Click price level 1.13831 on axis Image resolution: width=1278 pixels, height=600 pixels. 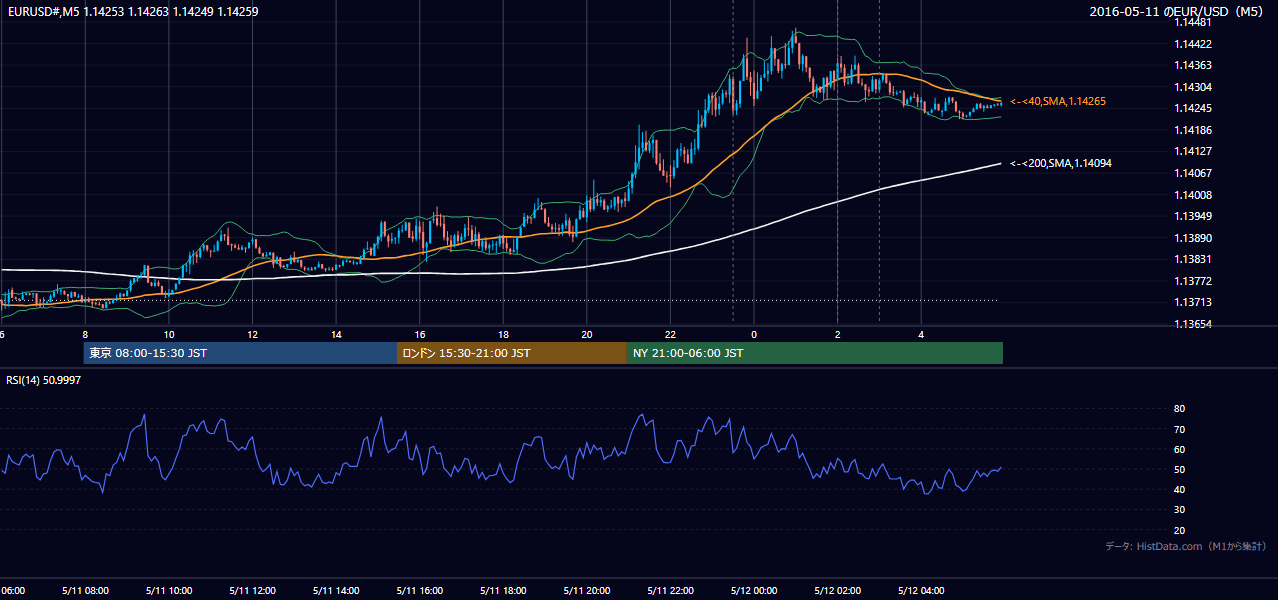1193,259
